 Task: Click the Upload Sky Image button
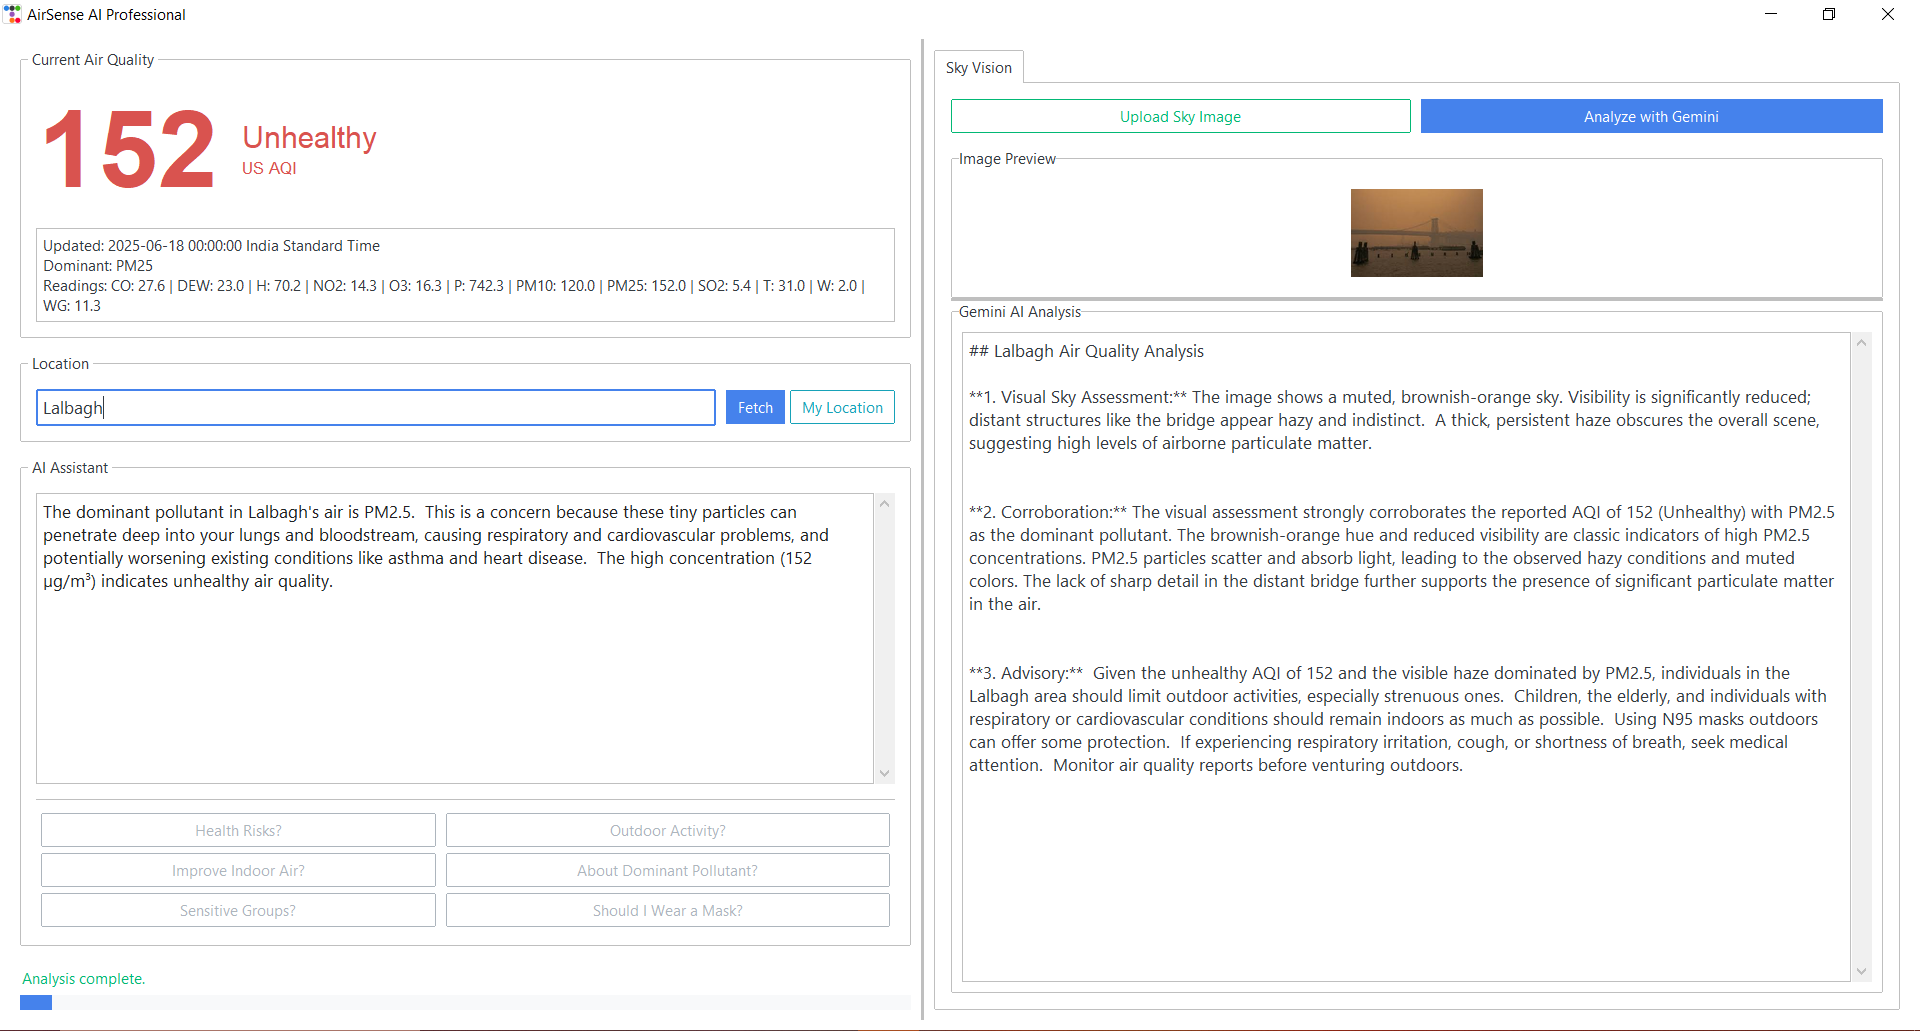(1180, 116)
